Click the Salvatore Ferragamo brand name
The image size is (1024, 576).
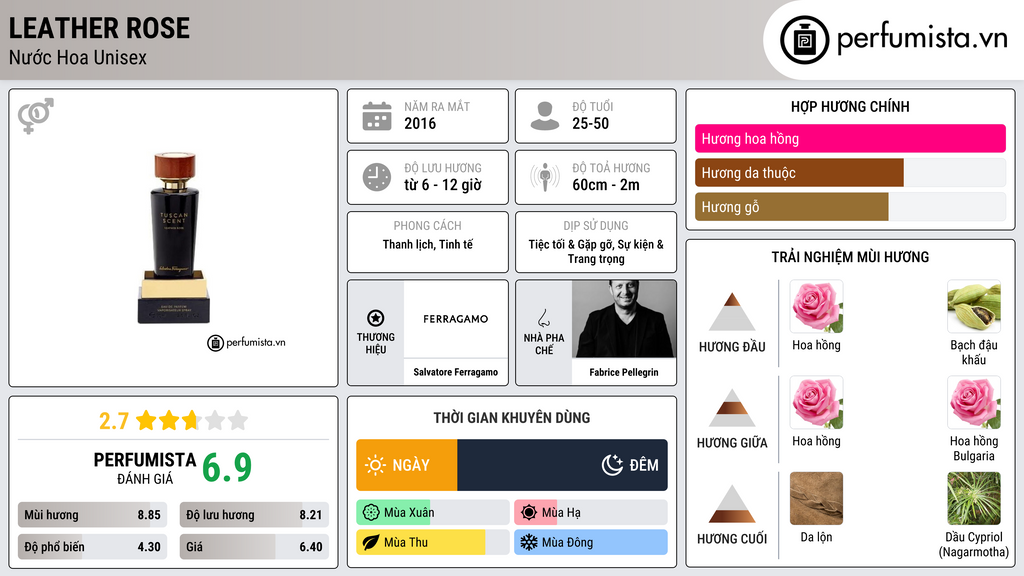[455, 372]
